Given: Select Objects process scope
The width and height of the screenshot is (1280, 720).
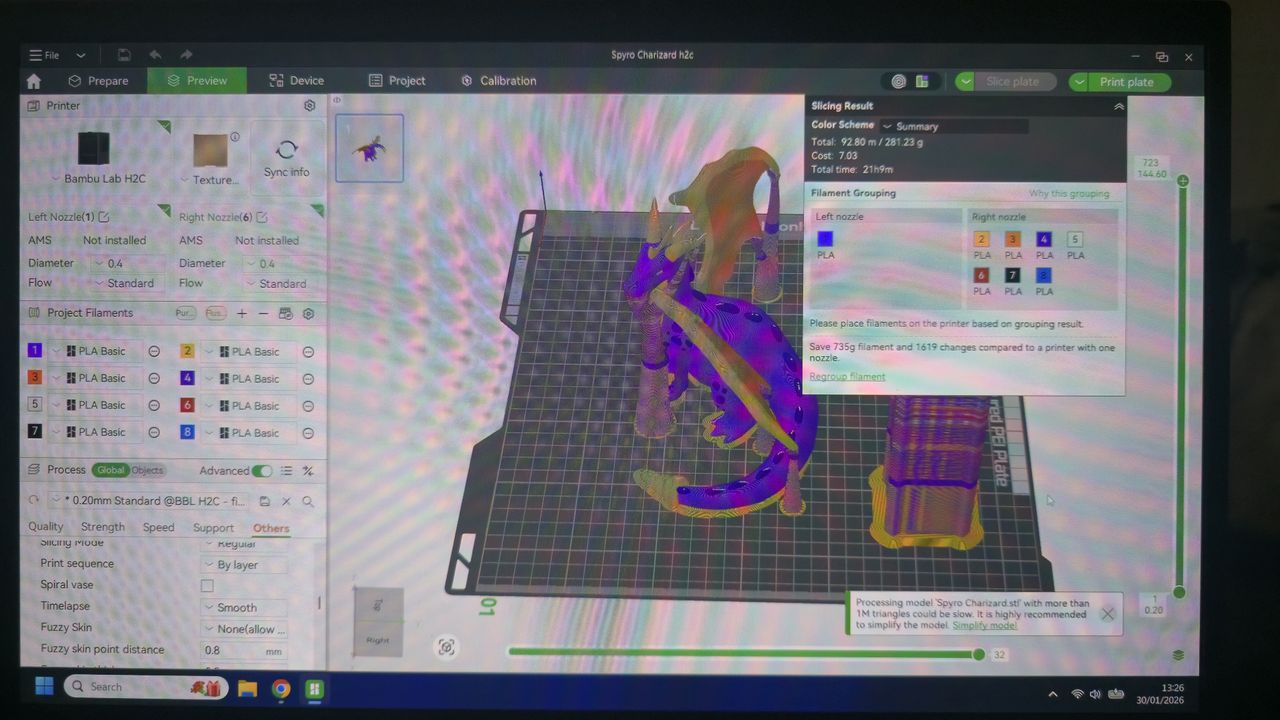Looking at the screenshot, I should point(148,470).
